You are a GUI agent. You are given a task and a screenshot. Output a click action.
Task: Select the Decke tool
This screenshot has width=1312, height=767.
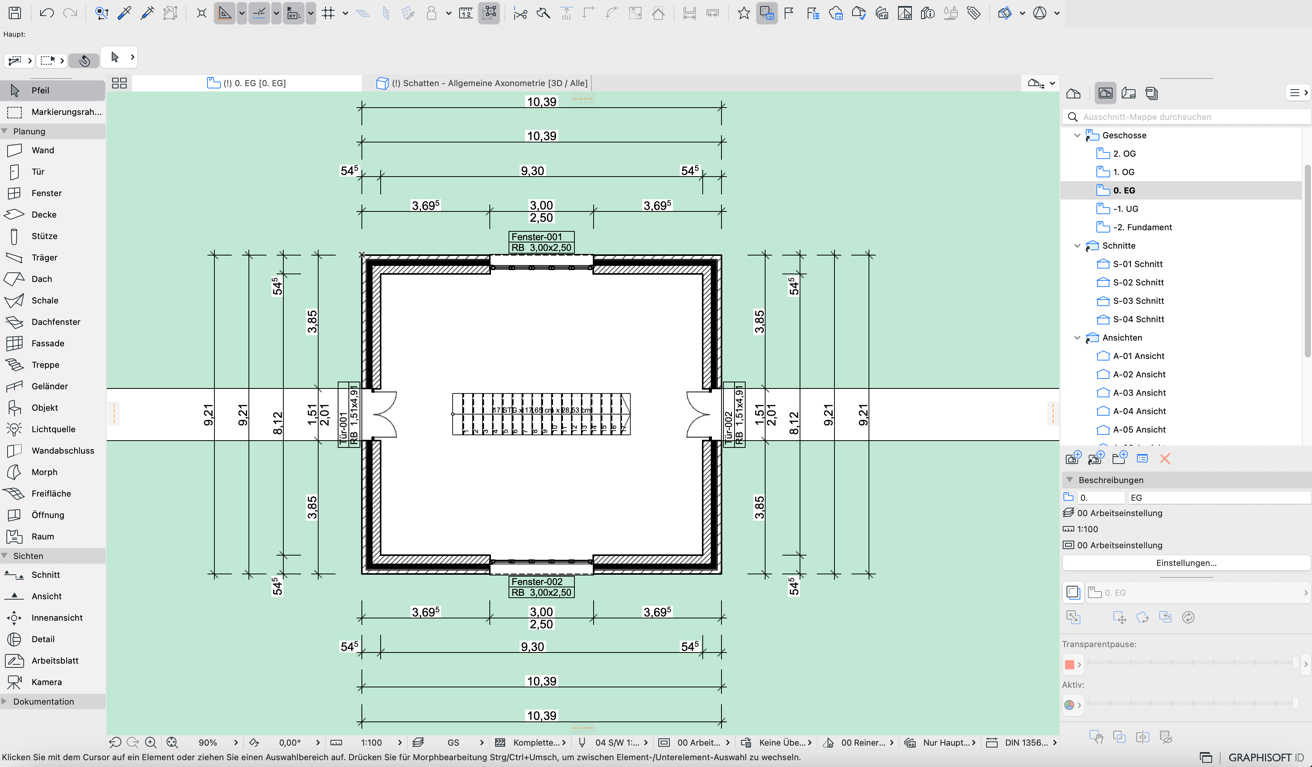(52, 215)
